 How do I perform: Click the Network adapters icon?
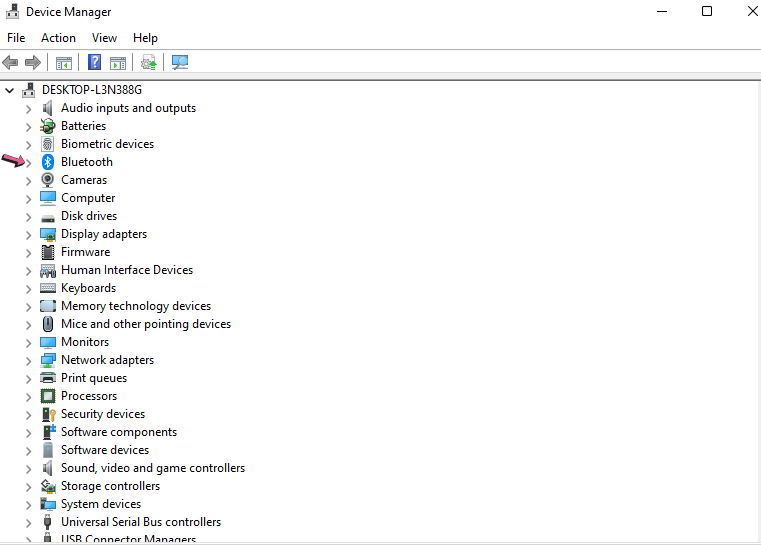[48, 360]
